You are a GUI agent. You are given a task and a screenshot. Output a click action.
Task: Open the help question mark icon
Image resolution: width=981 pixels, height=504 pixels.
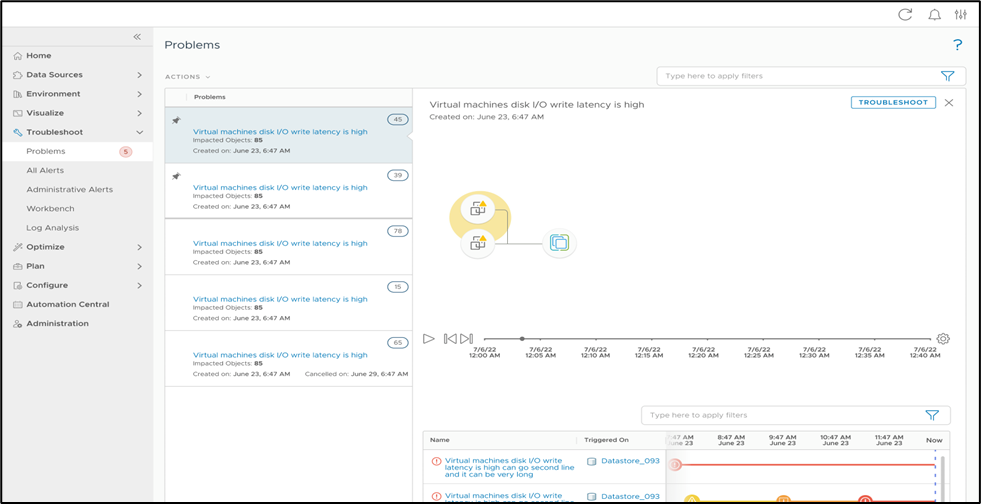[x=957, y=45]
